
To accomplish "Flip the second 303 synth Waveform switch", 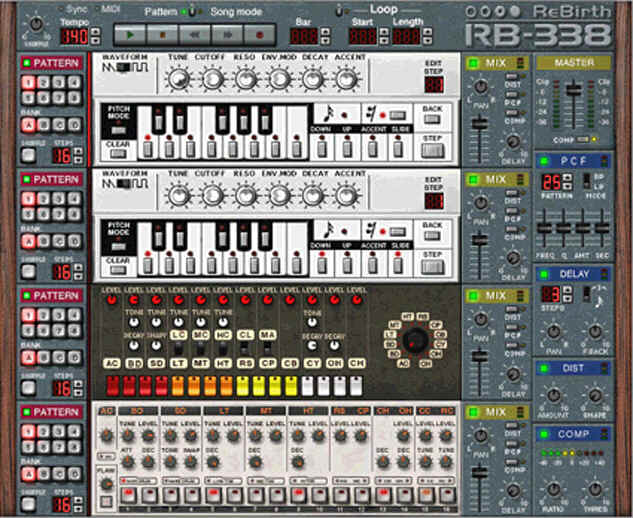I will [x=126, y=184].
